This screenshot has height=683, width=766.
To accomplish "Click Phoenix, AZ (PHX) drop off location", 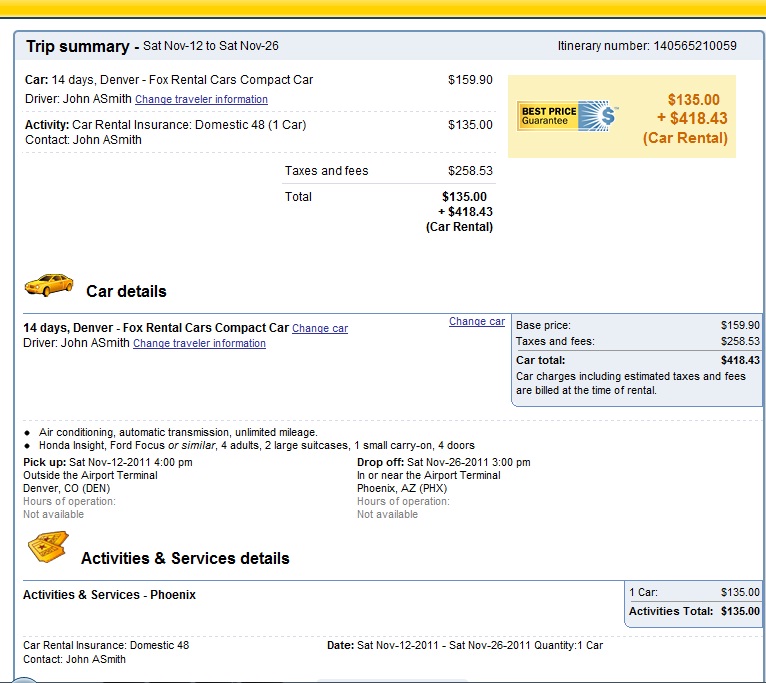I will [402, 489].
